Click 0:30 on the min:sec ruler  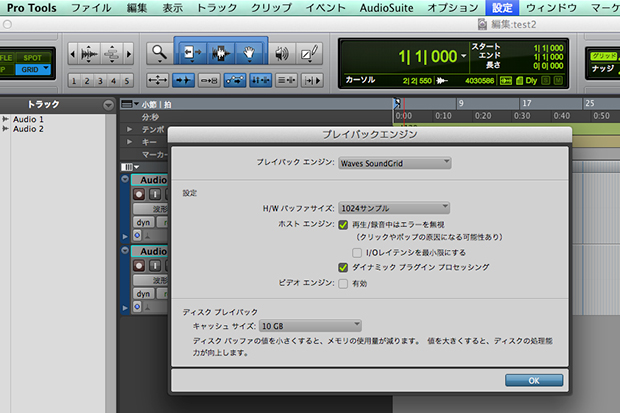(x=522, y=116)
